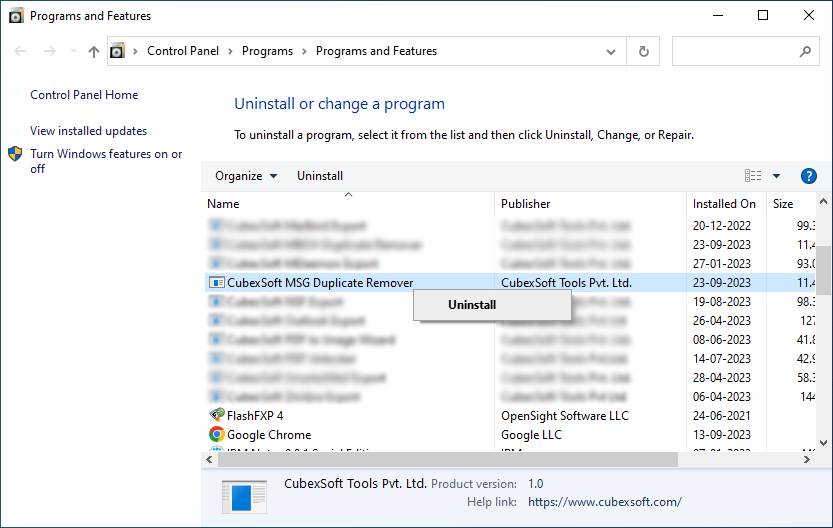Refresh the Programs and Features view
The height and width of the screenshot is (528, 833).
[x=643, y=51]
